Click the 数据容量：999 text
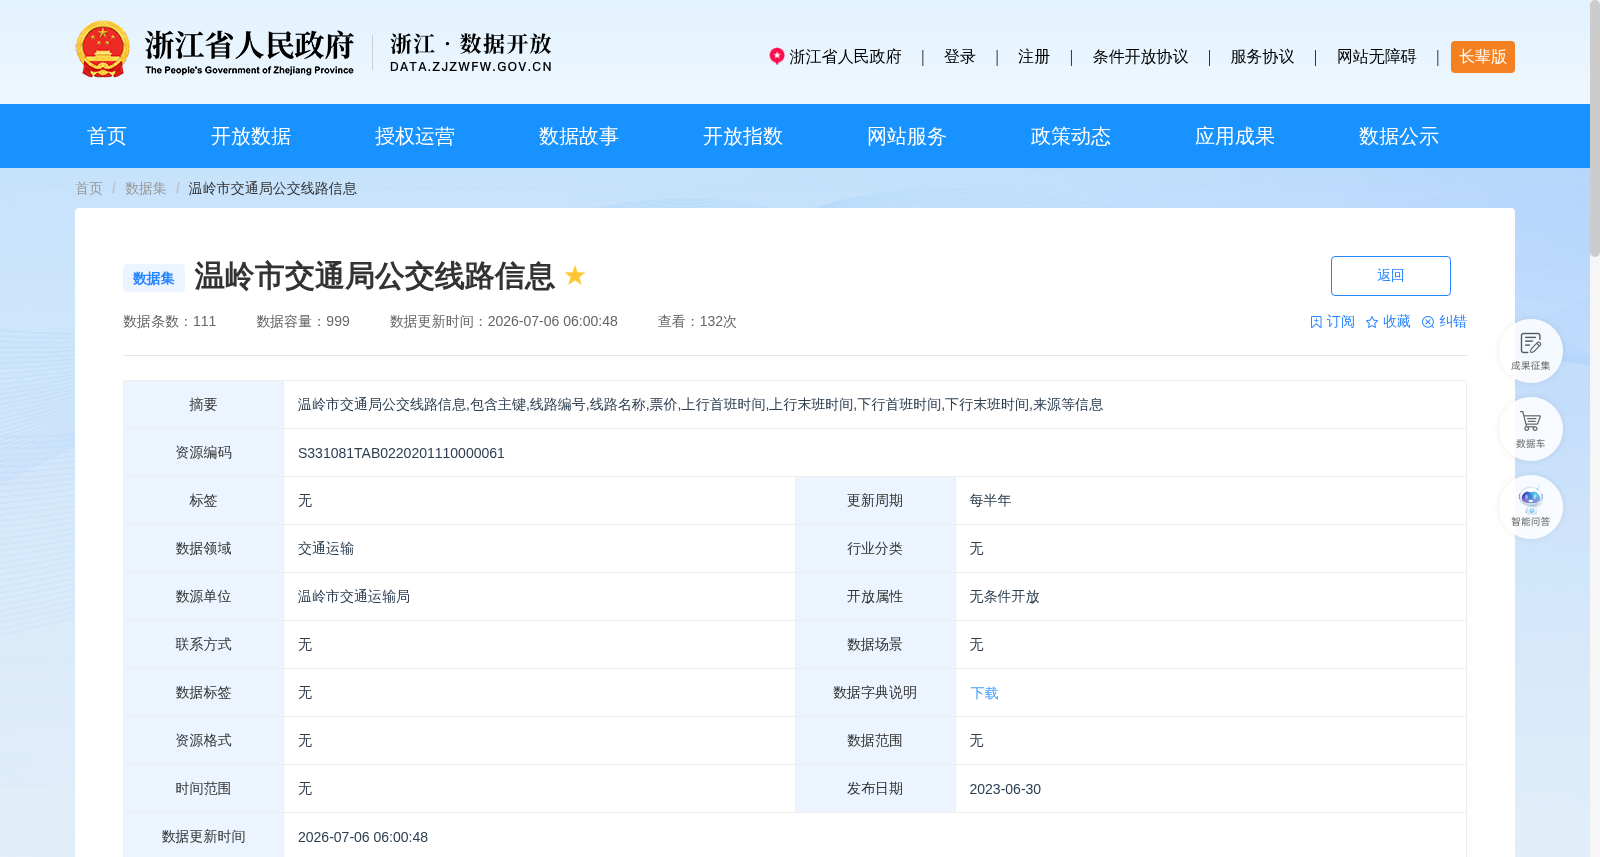 (303, 322)
